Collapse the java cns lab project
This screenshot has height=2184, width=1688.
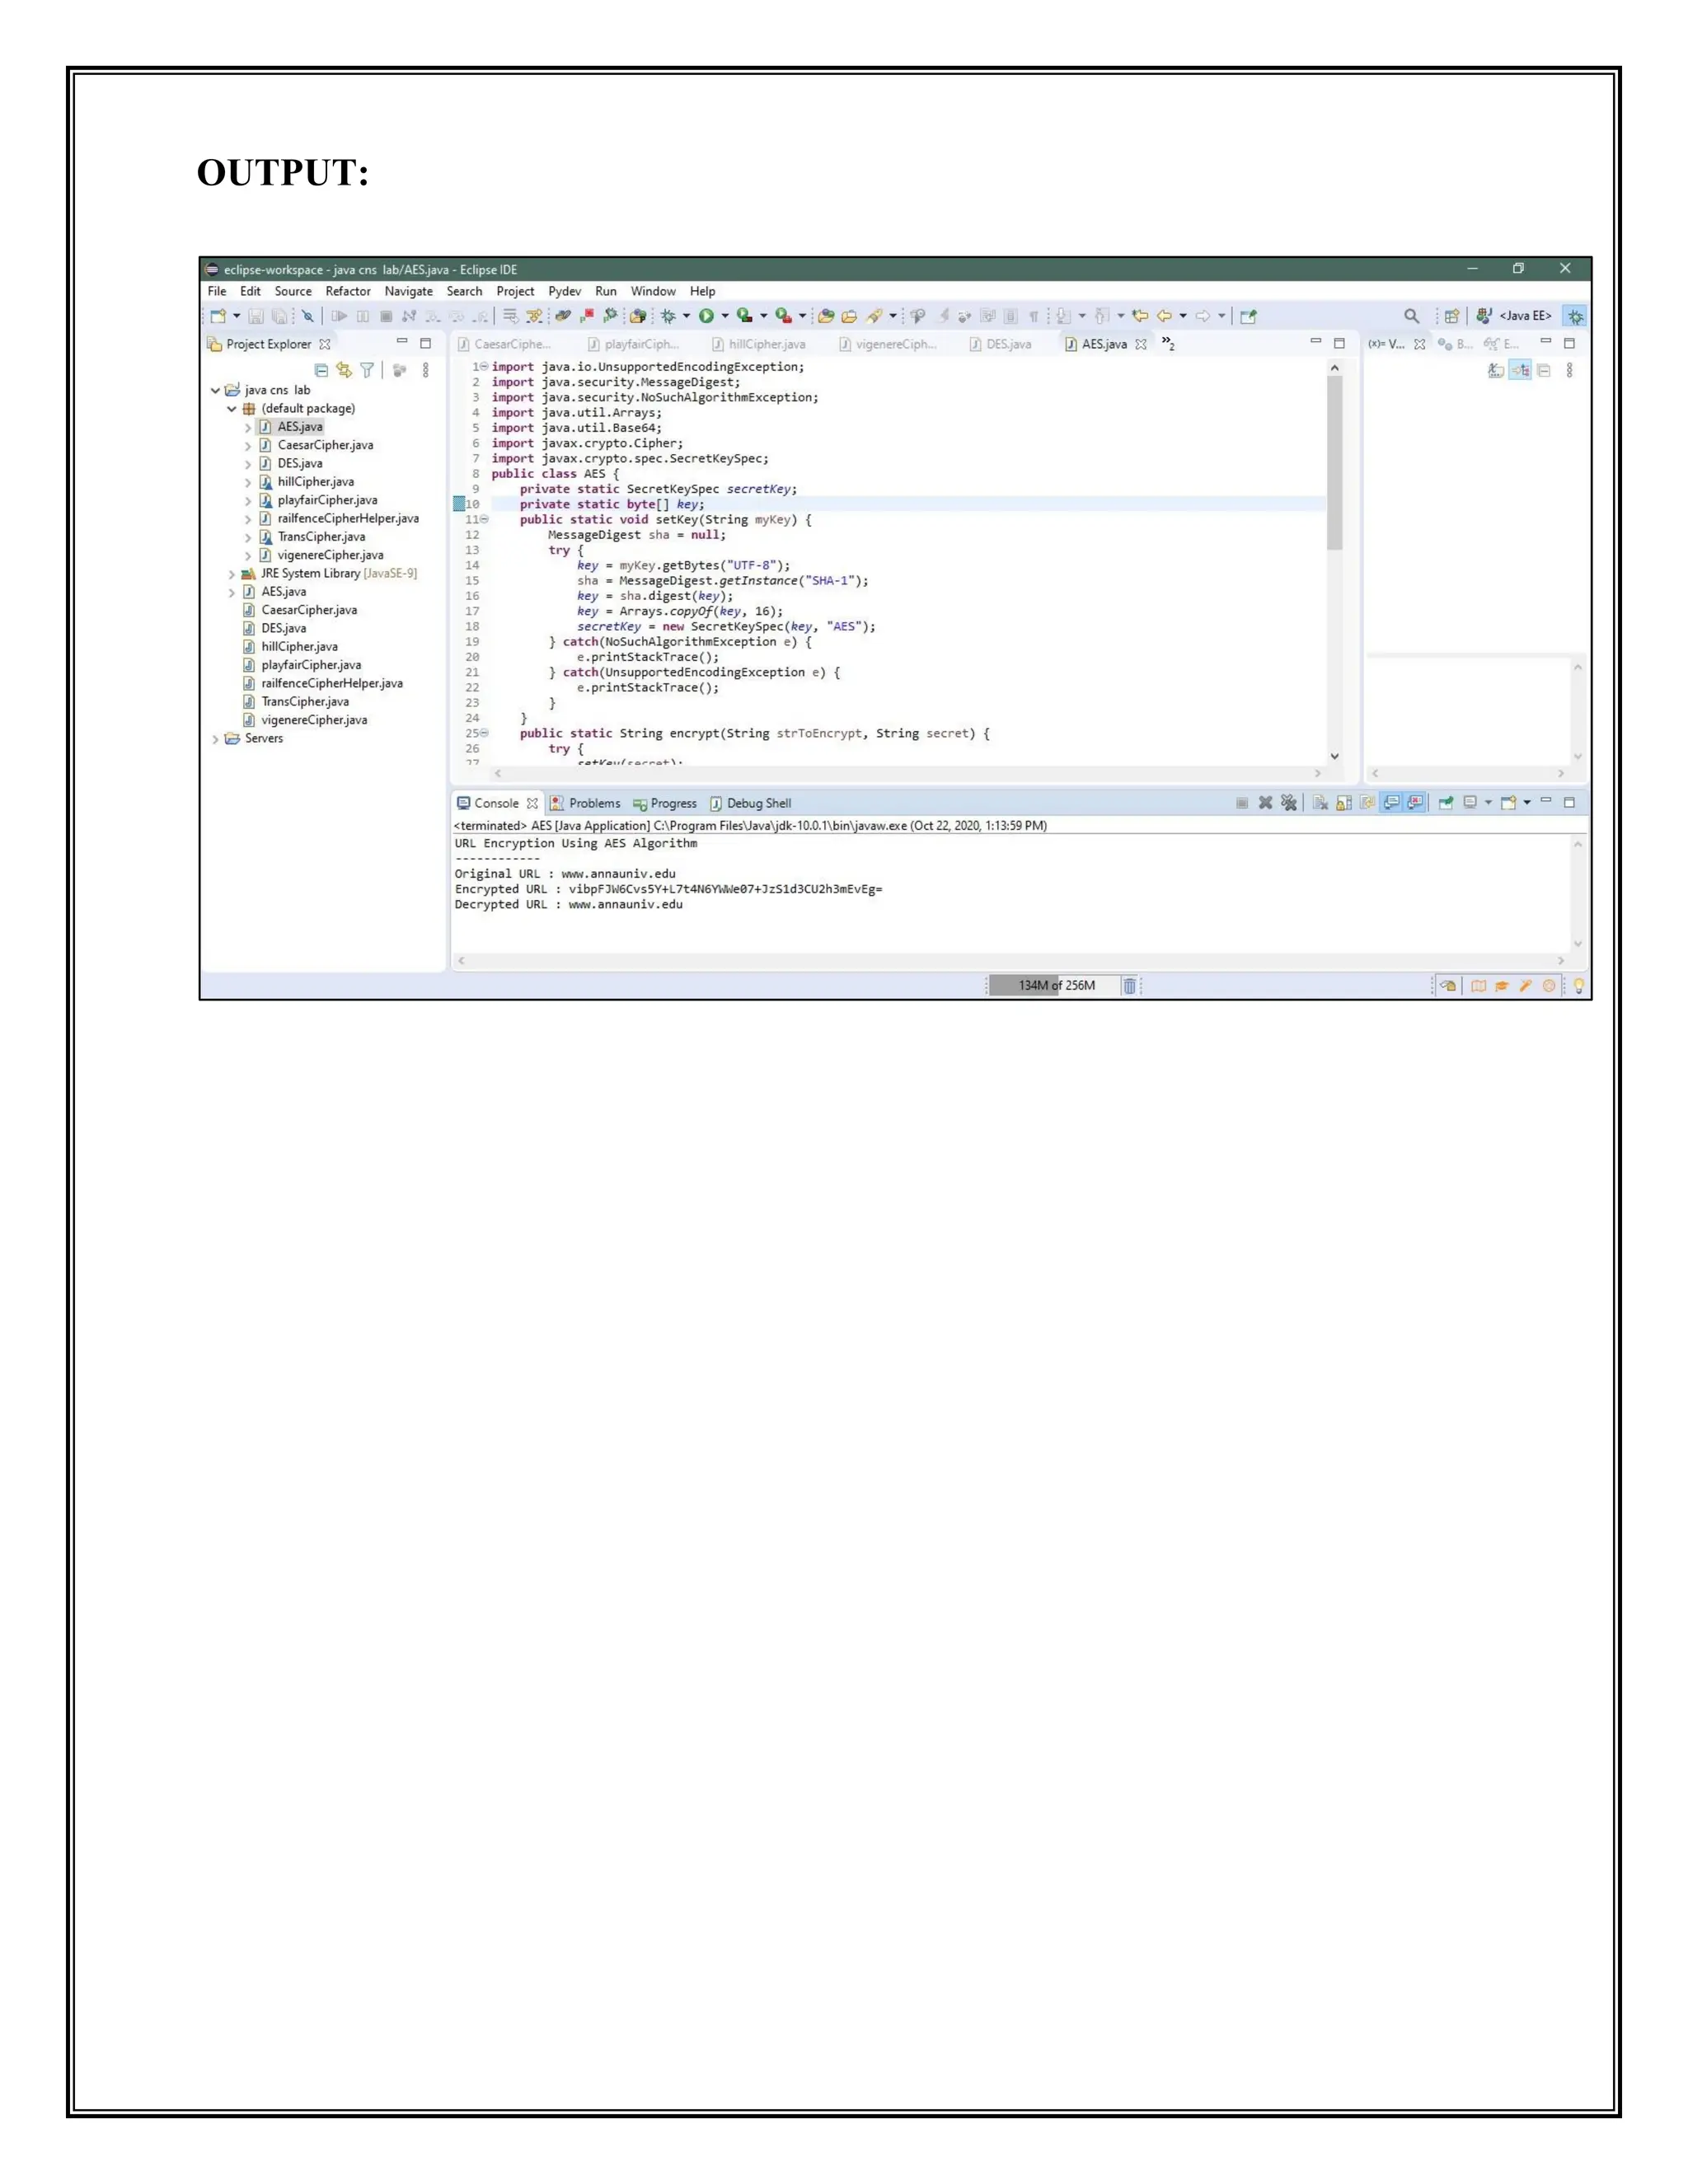(215, 391)
